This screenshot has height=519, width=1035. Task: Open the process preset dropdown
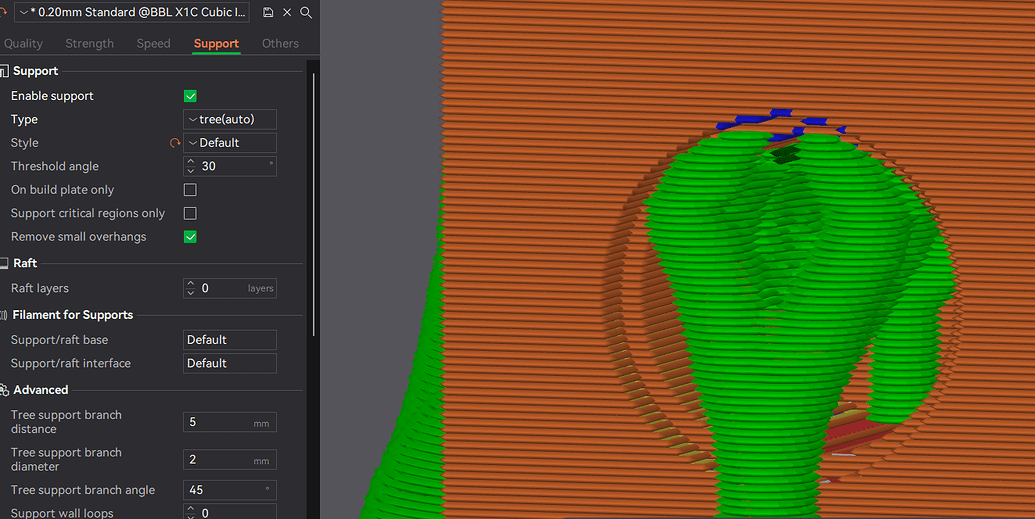[x=132, y=13]
